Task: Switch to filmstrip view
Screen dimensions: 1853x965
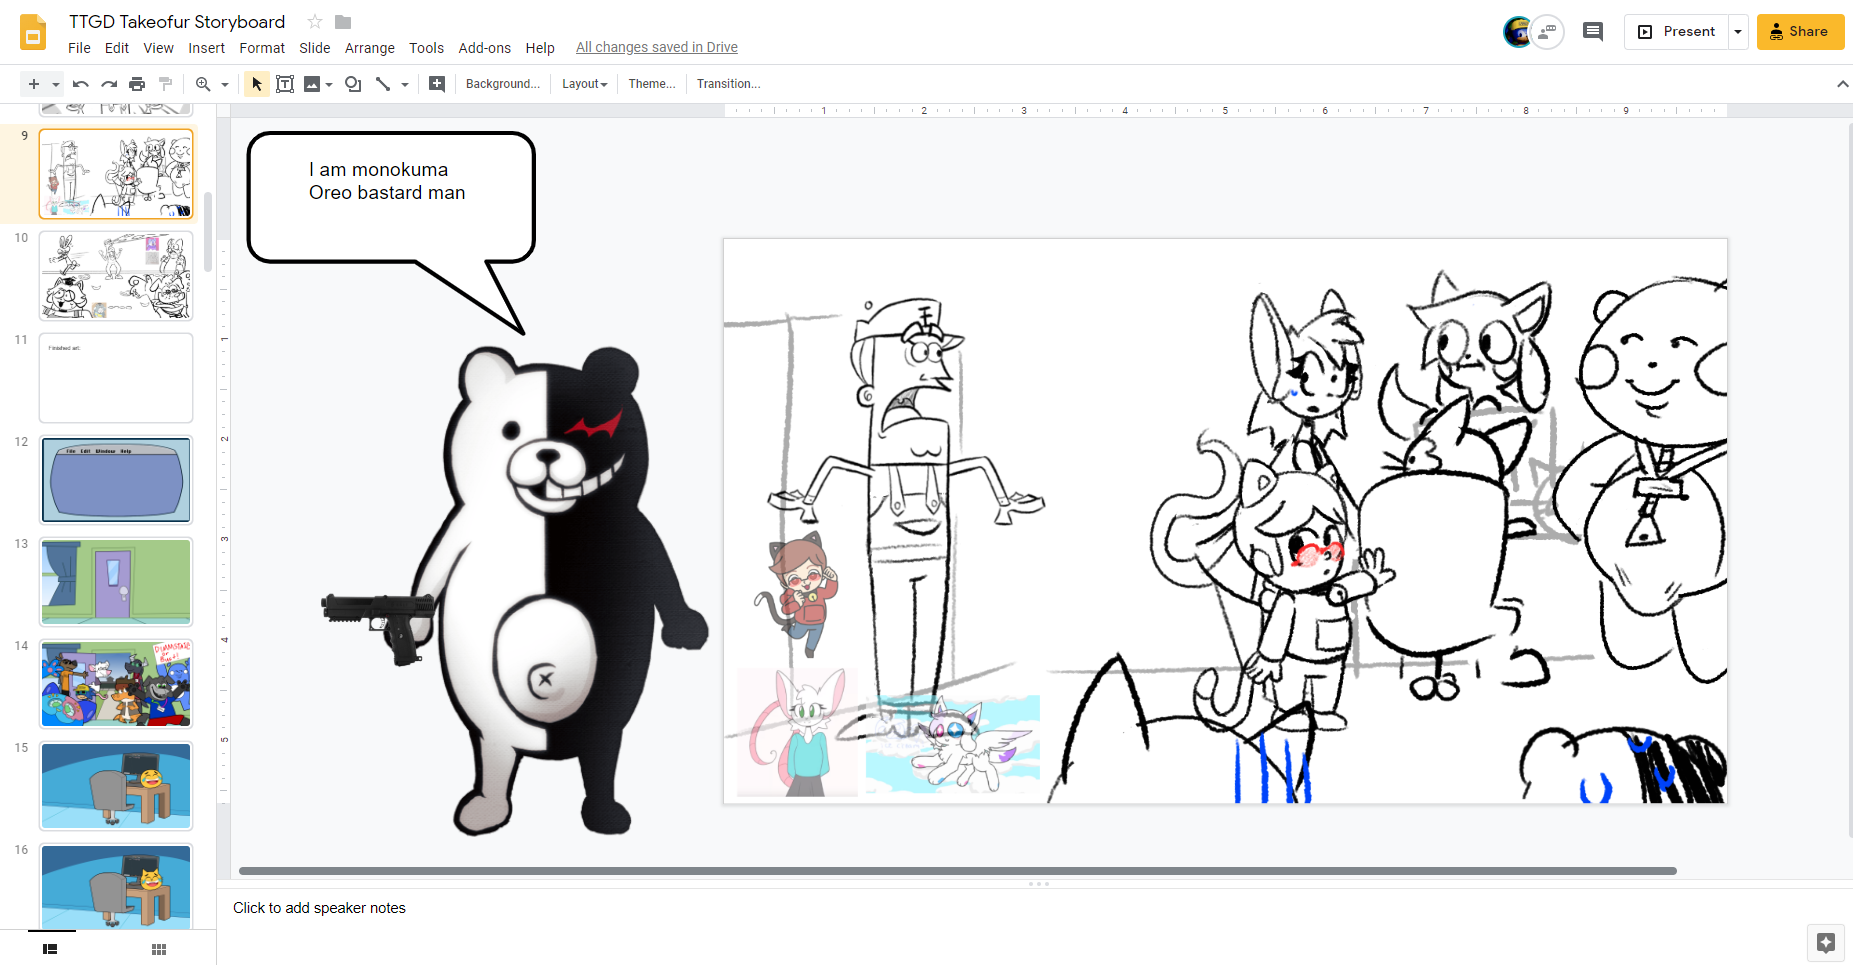Action: click(50, 949)
